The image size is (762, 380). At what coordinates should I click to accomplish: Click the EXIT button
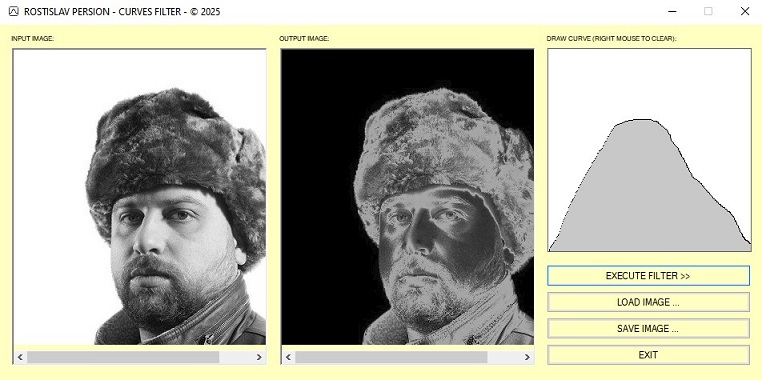click(648, 355)
